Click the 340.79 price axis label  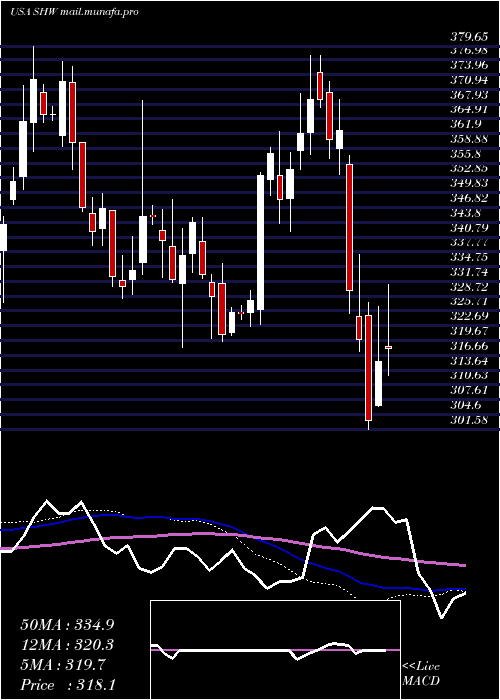[x=468, y=228]
